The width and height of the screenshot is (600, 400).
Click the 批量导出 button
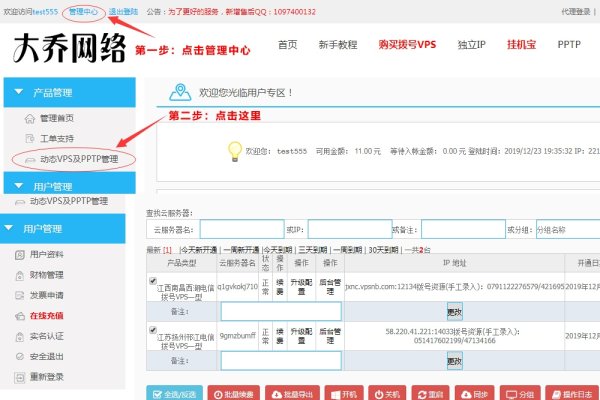[292, 393]
